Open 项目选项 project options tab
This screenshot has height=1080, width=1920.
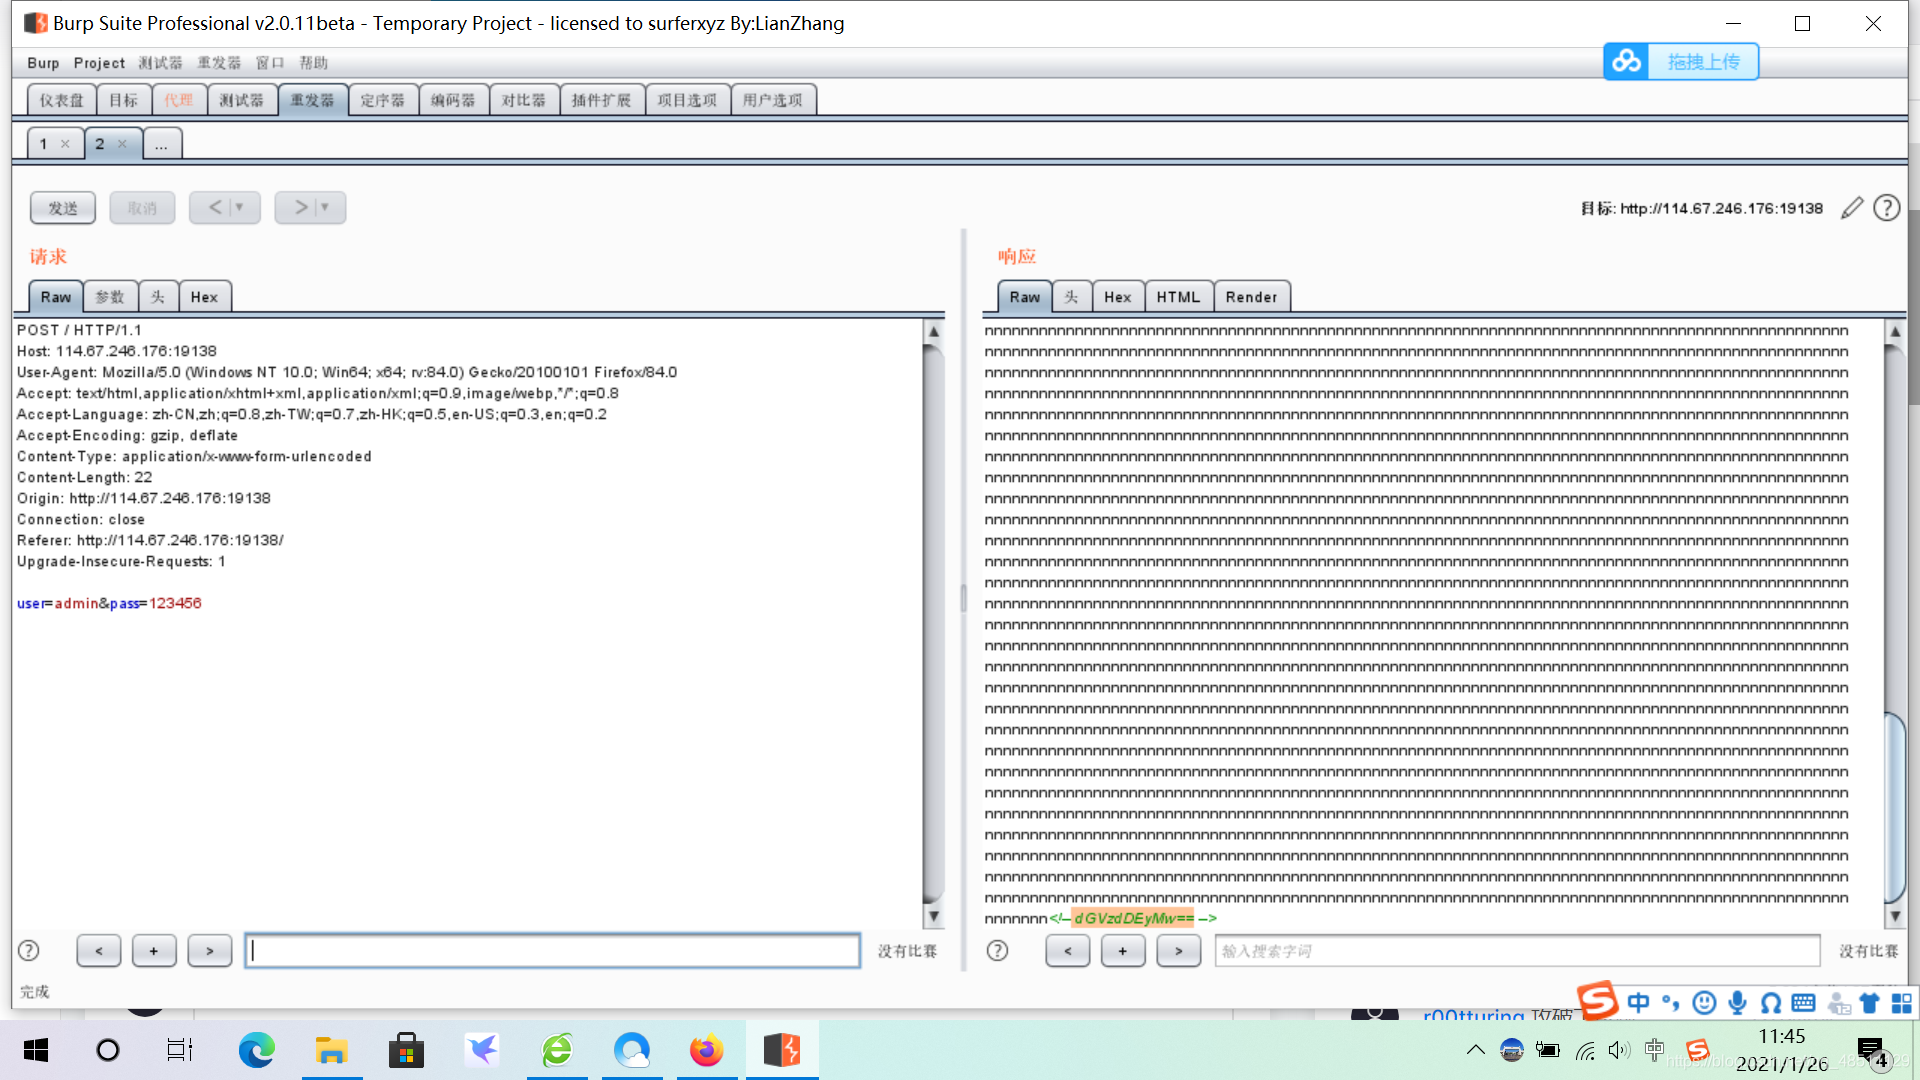tap(687, 100)
